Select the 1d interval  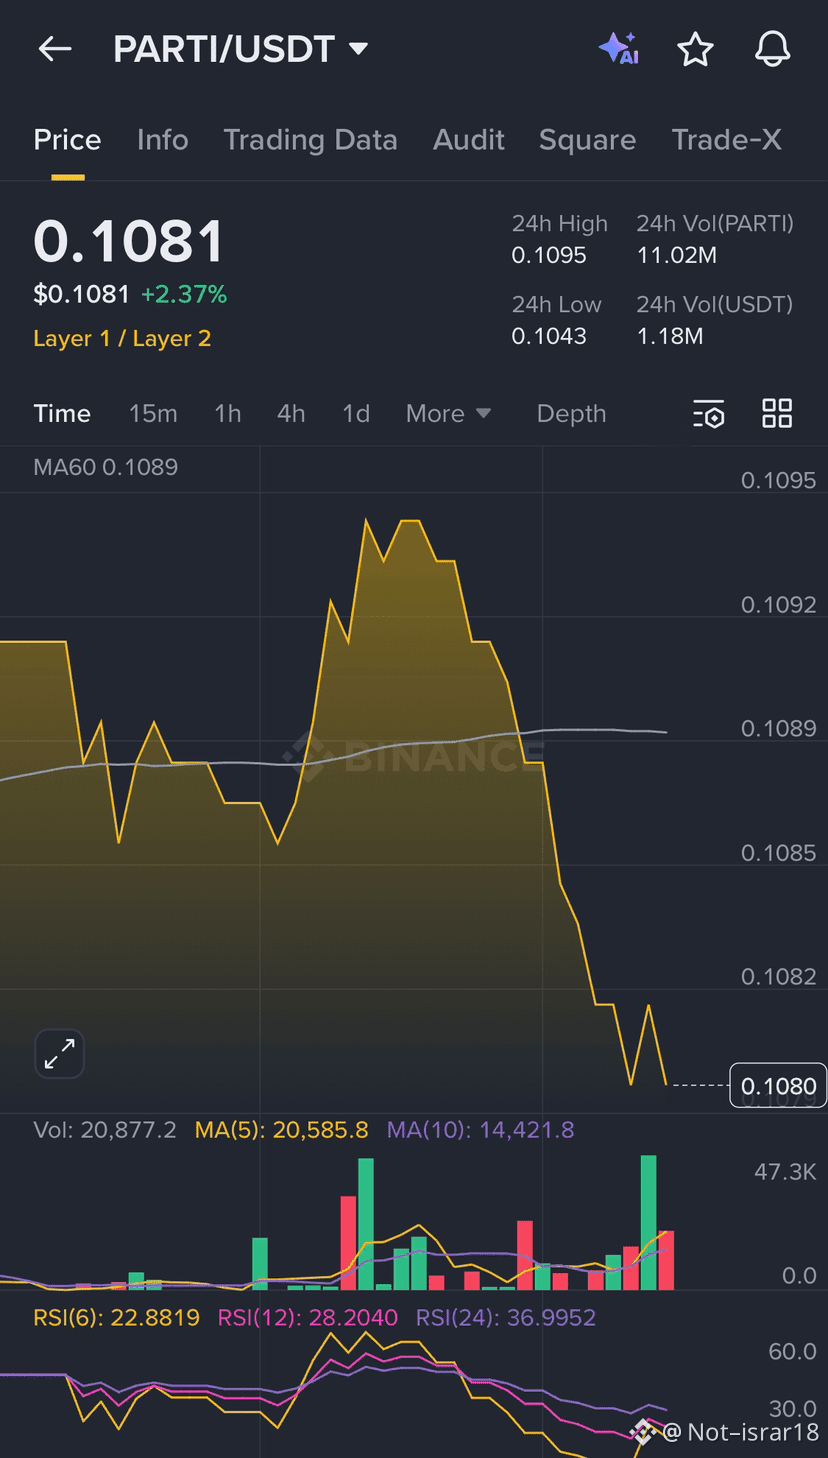coord(356,414)
